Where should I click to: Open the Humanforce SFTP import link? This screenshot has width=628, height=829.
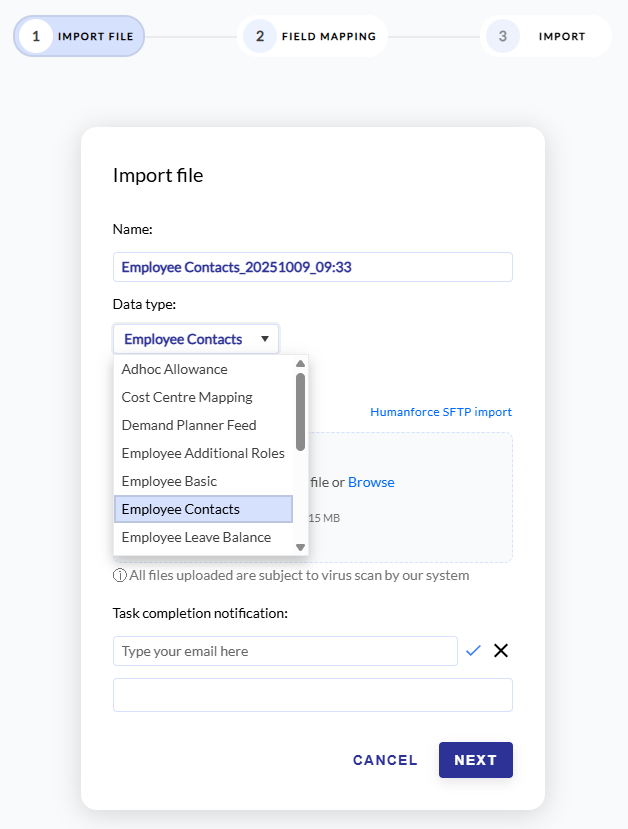pyautogui.click(x=440, y=411)
